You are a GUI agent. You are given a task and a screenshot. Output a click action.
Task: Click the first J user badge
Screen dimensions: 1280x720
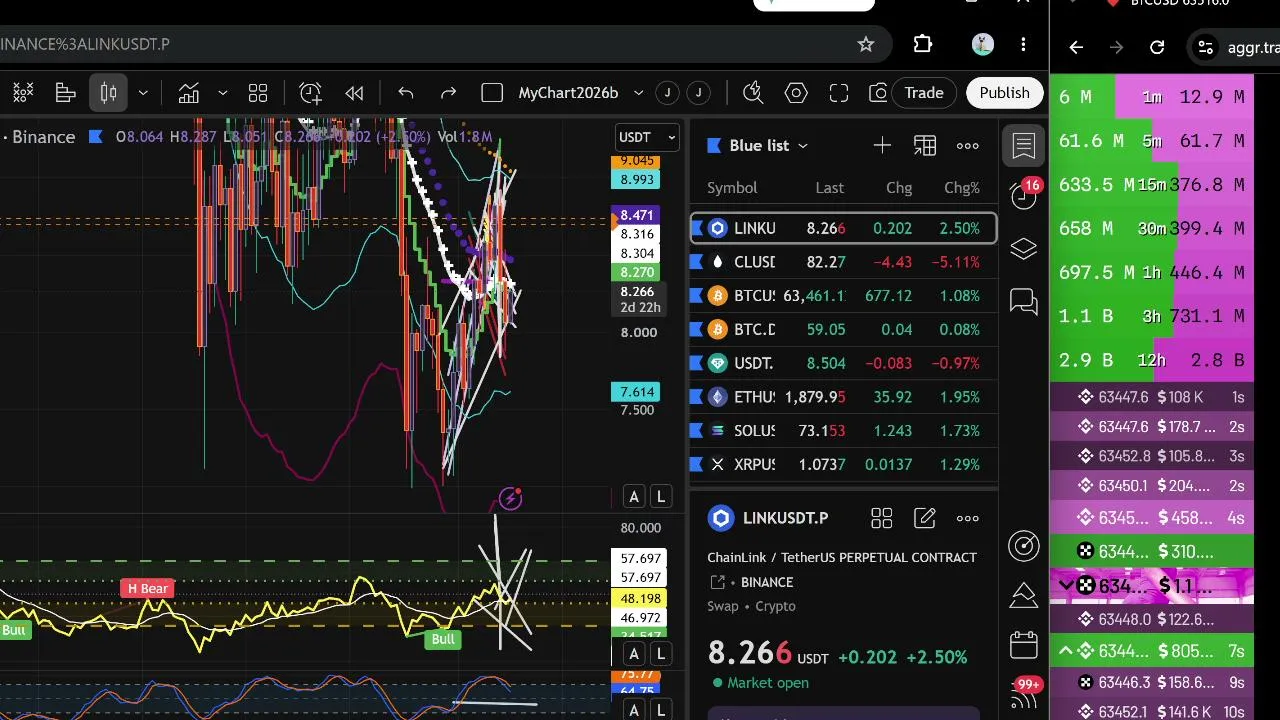click(x=667, y=93)
